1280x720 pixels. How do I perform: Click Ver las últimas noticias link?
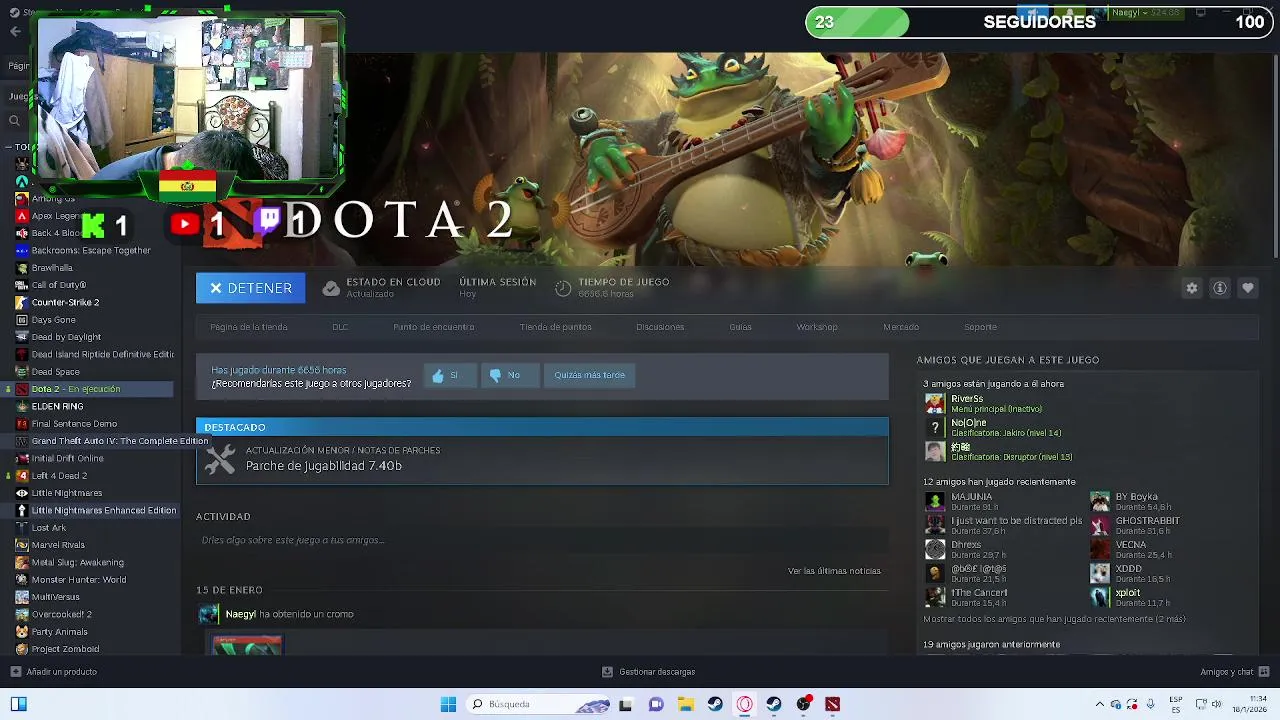(x=834, y=571)
